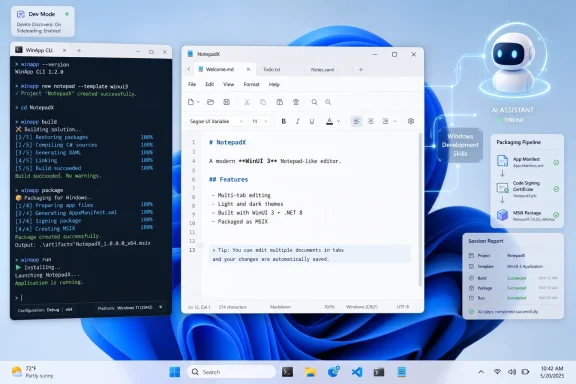
Task: Center align text in NotepadX
Action: point(371,121)
